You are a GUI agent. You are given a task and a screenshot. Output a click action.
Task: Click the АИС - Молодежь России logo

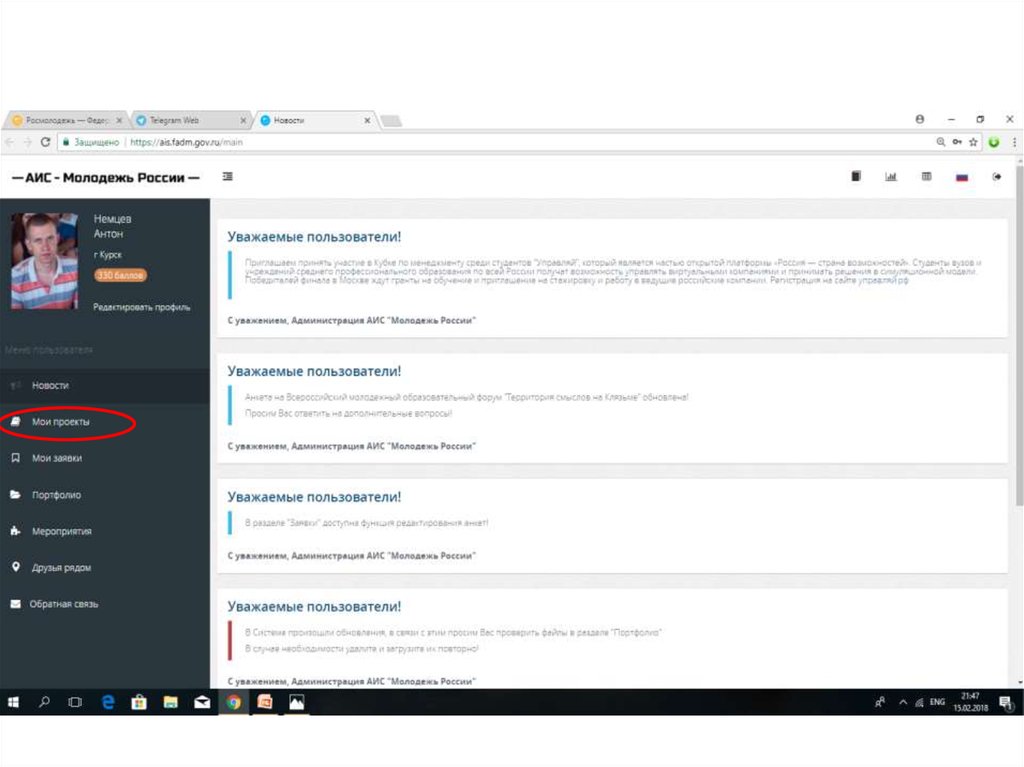tap(106, 178)
